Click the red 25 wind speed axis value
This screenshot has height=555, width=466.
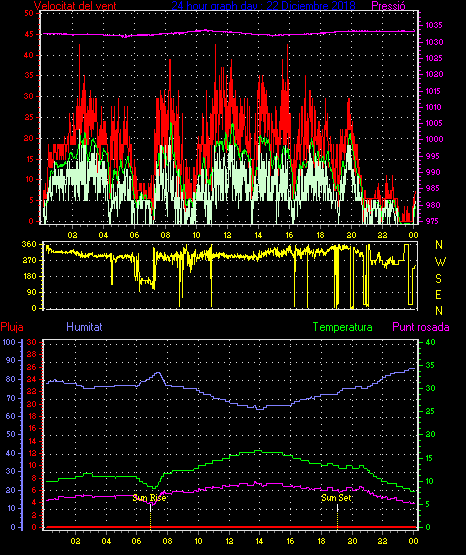pyautogui.click(x=29, y=118)
